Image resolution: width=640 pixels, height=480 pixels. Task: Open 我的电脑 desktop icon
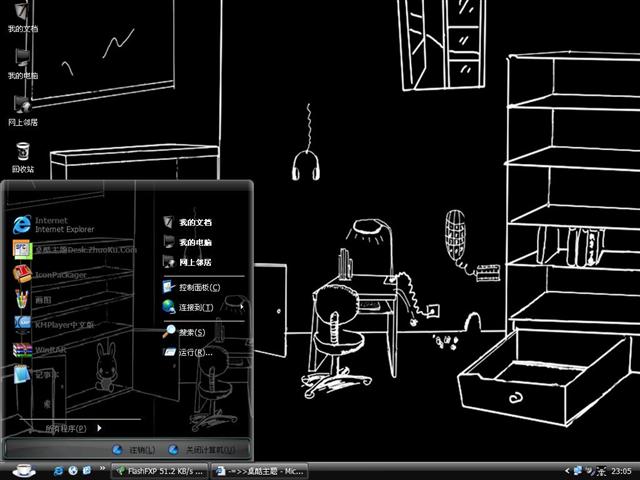23,64
